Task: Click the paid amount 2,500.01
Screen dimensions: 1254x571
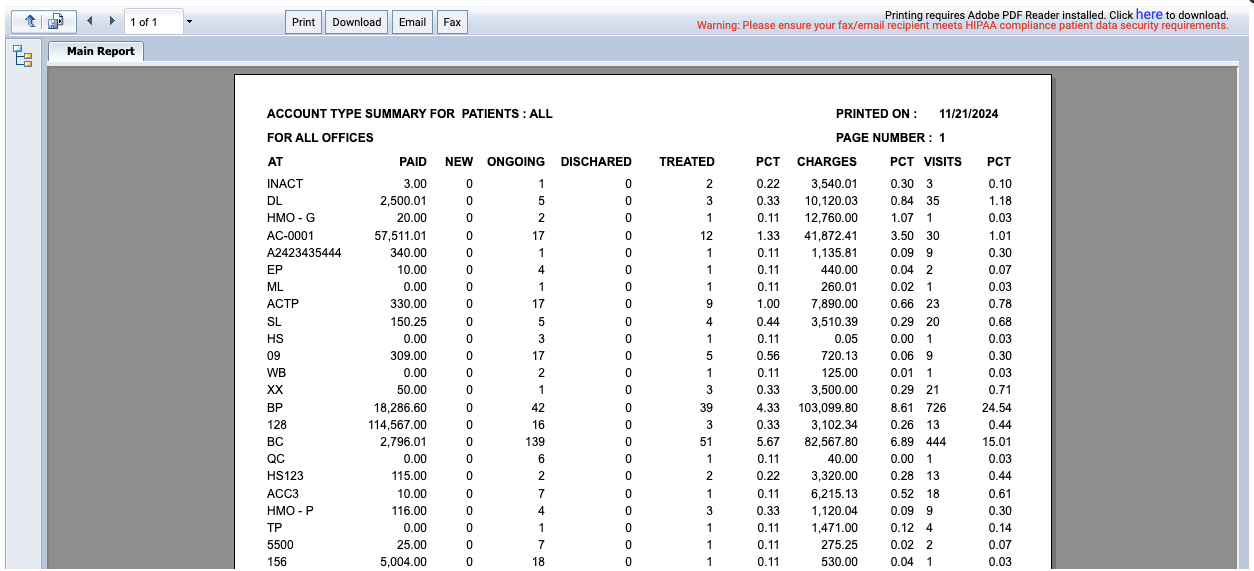Action: pyautogui.click(x=404, y=201)
